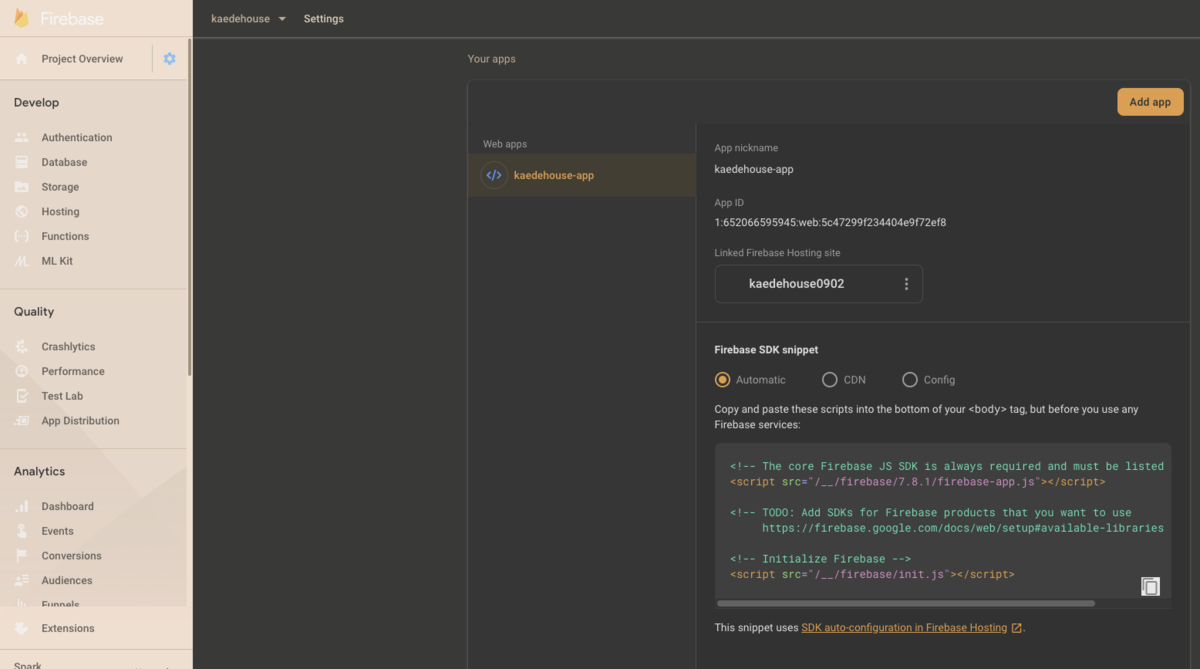
Task: Click the setup#available-libraries URL in snippet
Action: click(963, 528)
